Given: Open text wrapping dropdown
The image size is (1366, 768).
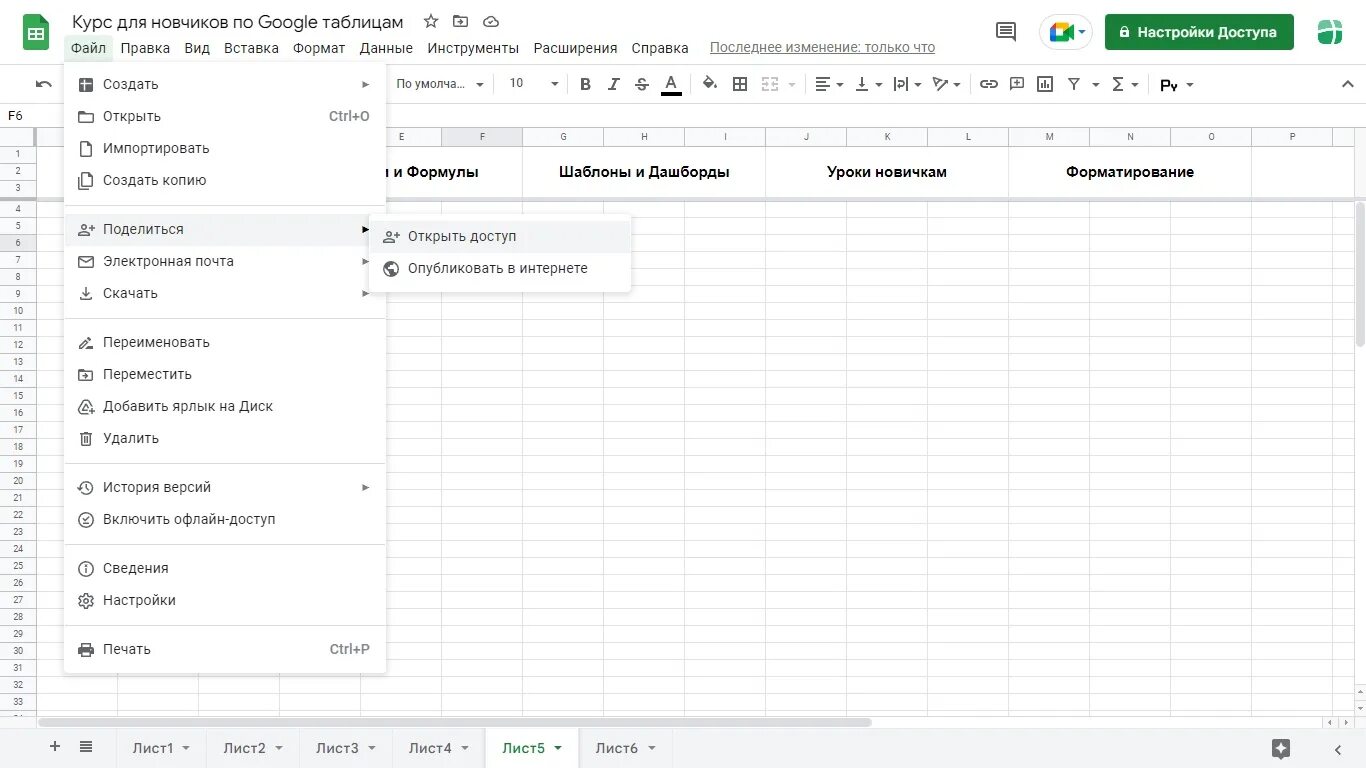Looking at the screenshot, I should [x=907, y=84].
